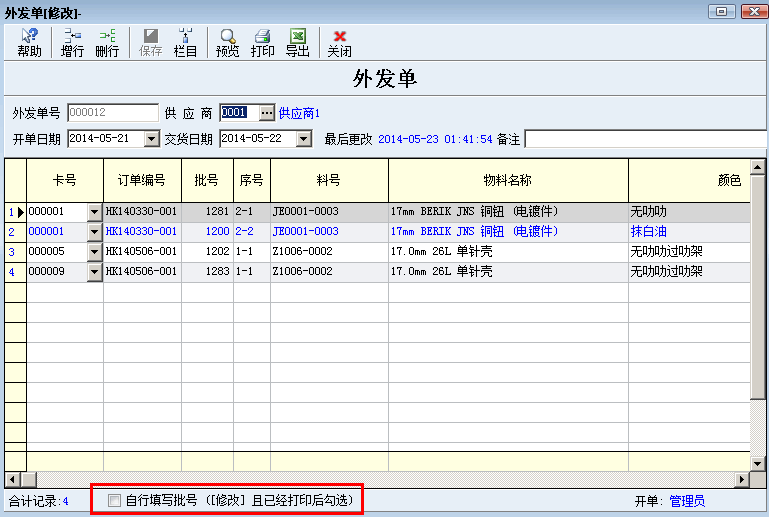This screenshot has height=517, width=769.
Task: Click the 保存 save icon
Action: 150,43
